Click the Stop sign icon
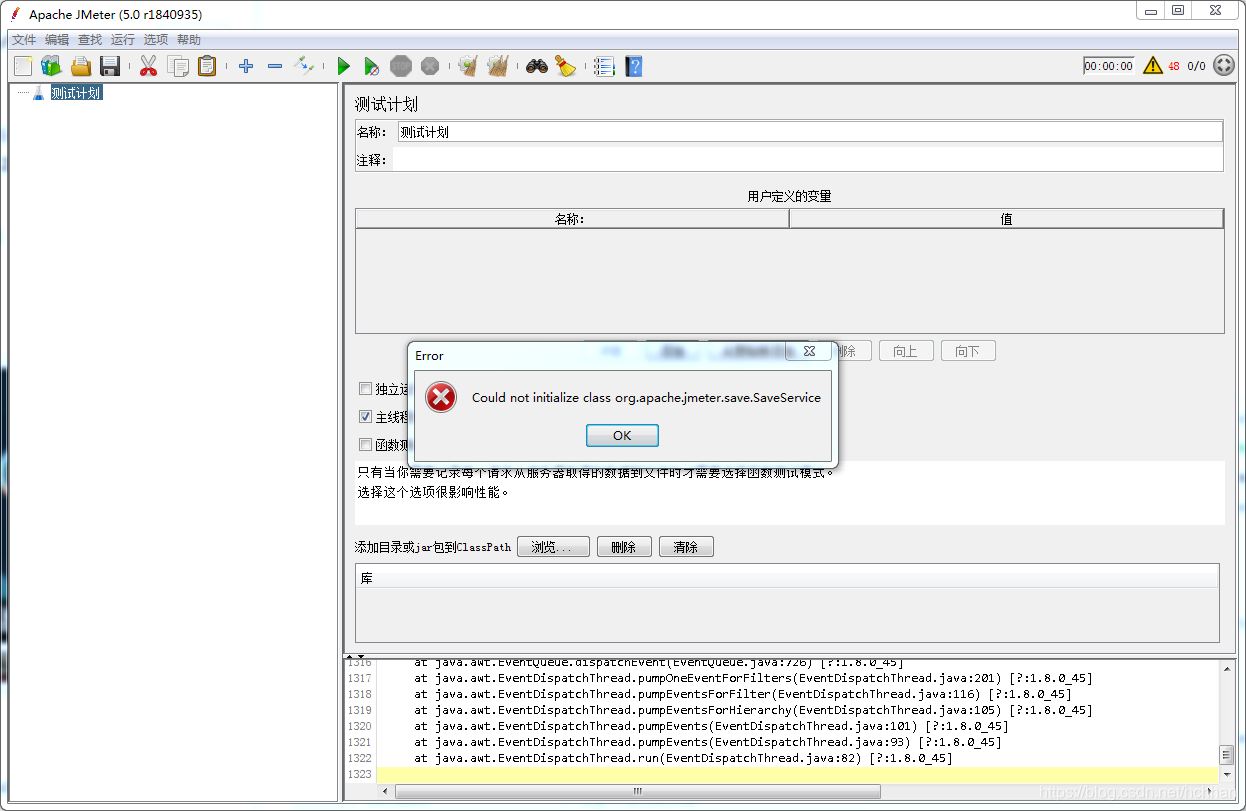This screenshot has height=811, width=1246. (x=401, y=66)
